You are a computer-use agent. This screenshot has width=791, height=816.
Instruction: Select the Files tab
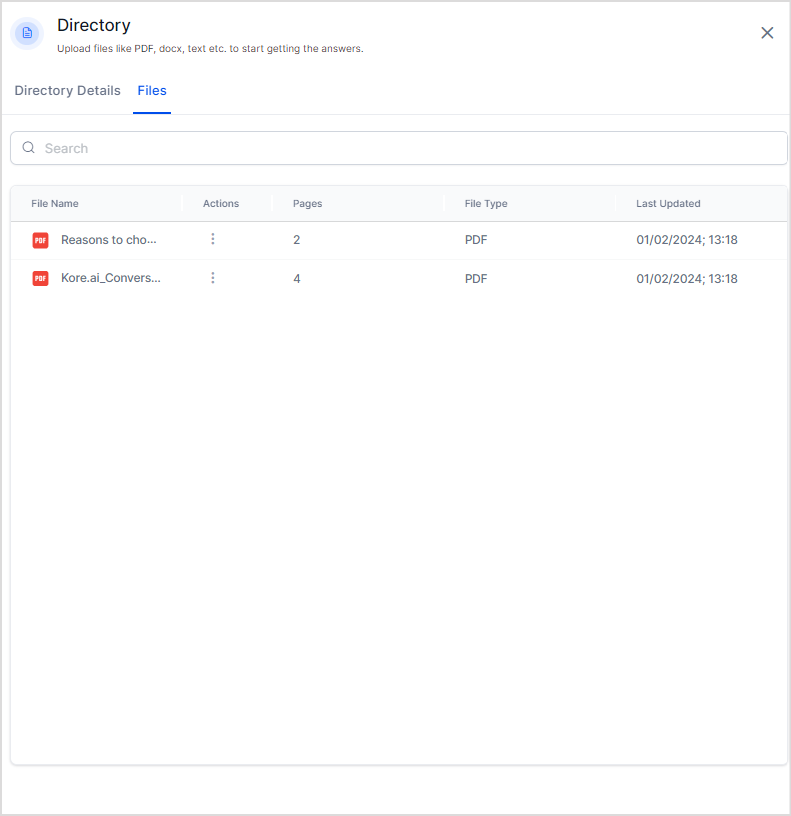click(x=152, y=91)
